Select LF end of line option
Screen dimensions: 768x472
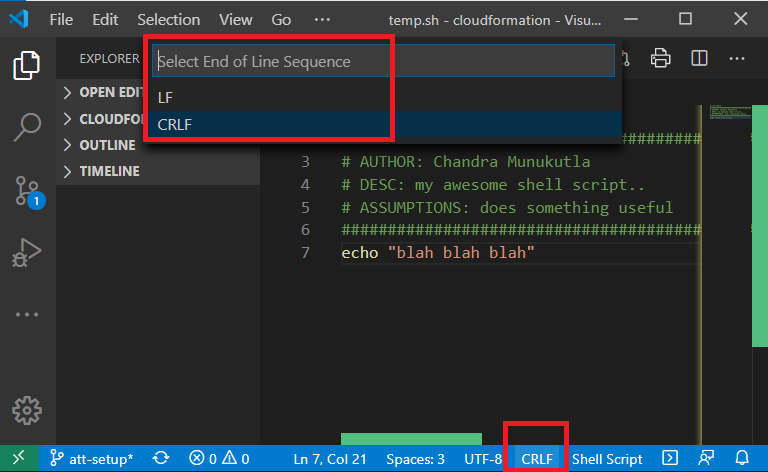click(x=384, y=97)
